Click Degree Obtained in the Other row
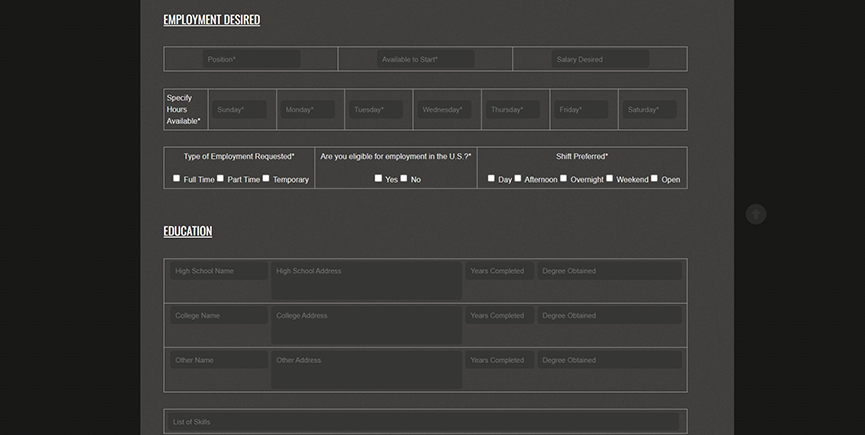 point(609,360)
